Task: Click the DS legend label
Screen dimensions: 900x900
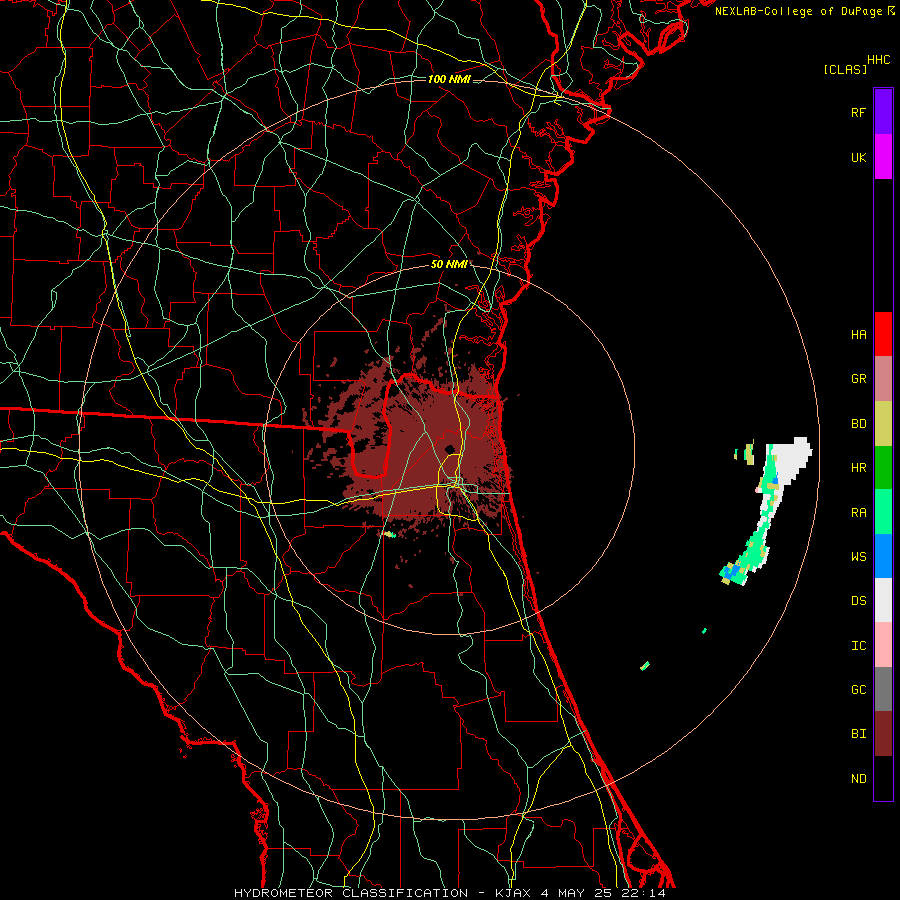Action: (x=858, y=601)
